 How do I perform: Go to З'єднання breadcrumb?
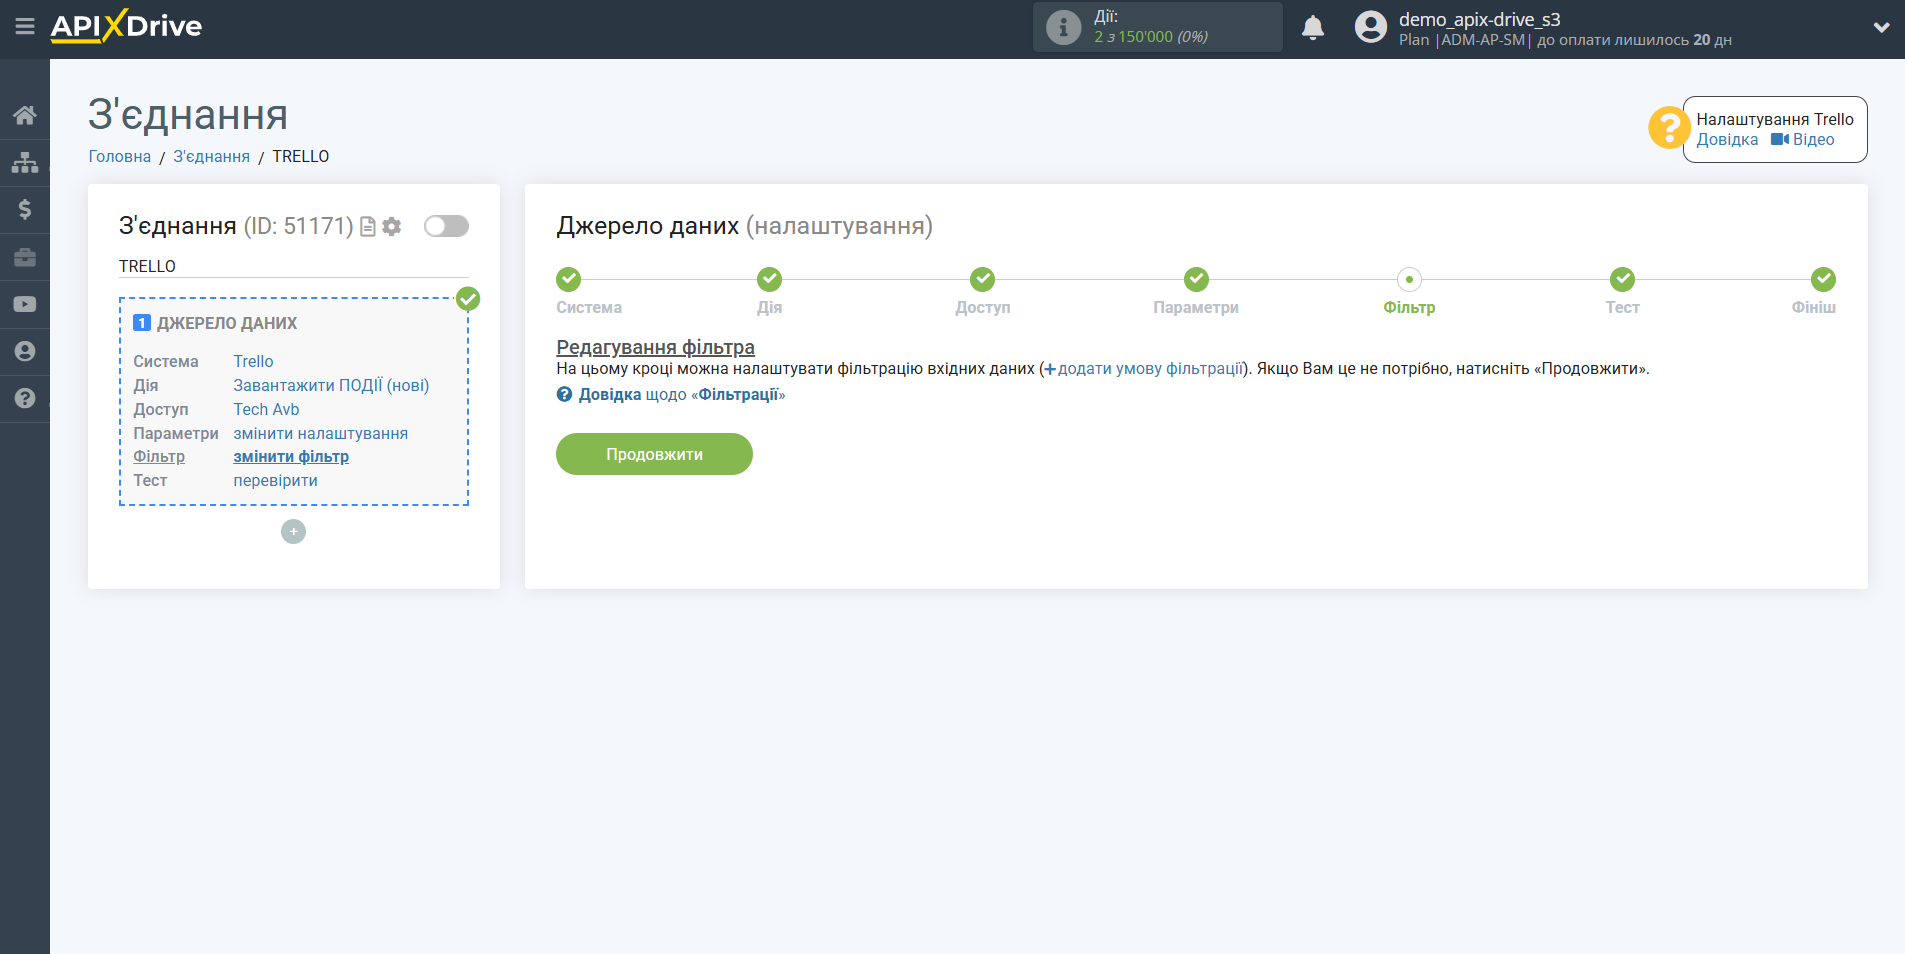[212, 157]
